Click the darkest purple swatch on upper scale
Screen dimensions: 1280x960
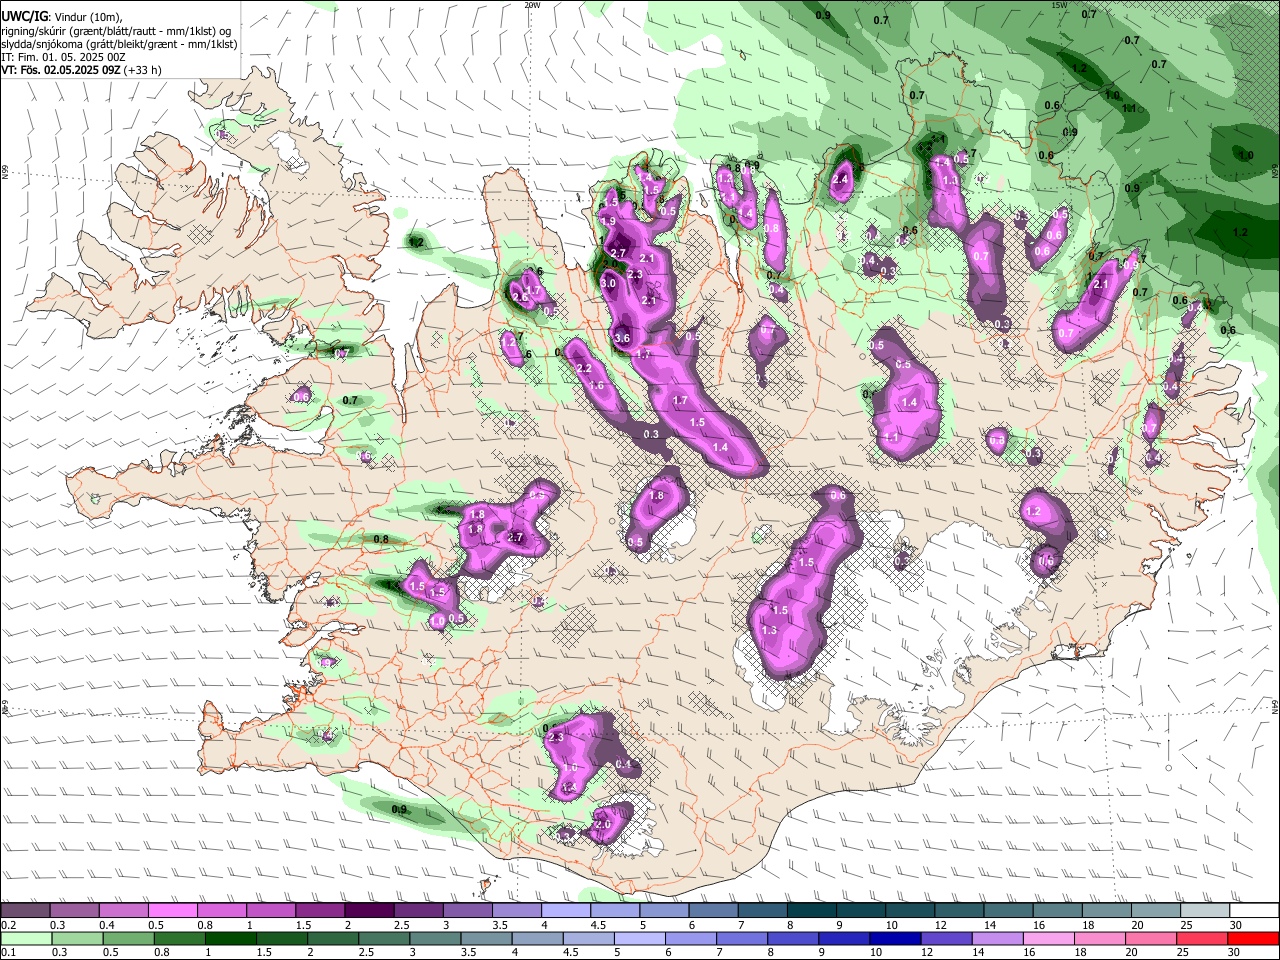[369, 911]
